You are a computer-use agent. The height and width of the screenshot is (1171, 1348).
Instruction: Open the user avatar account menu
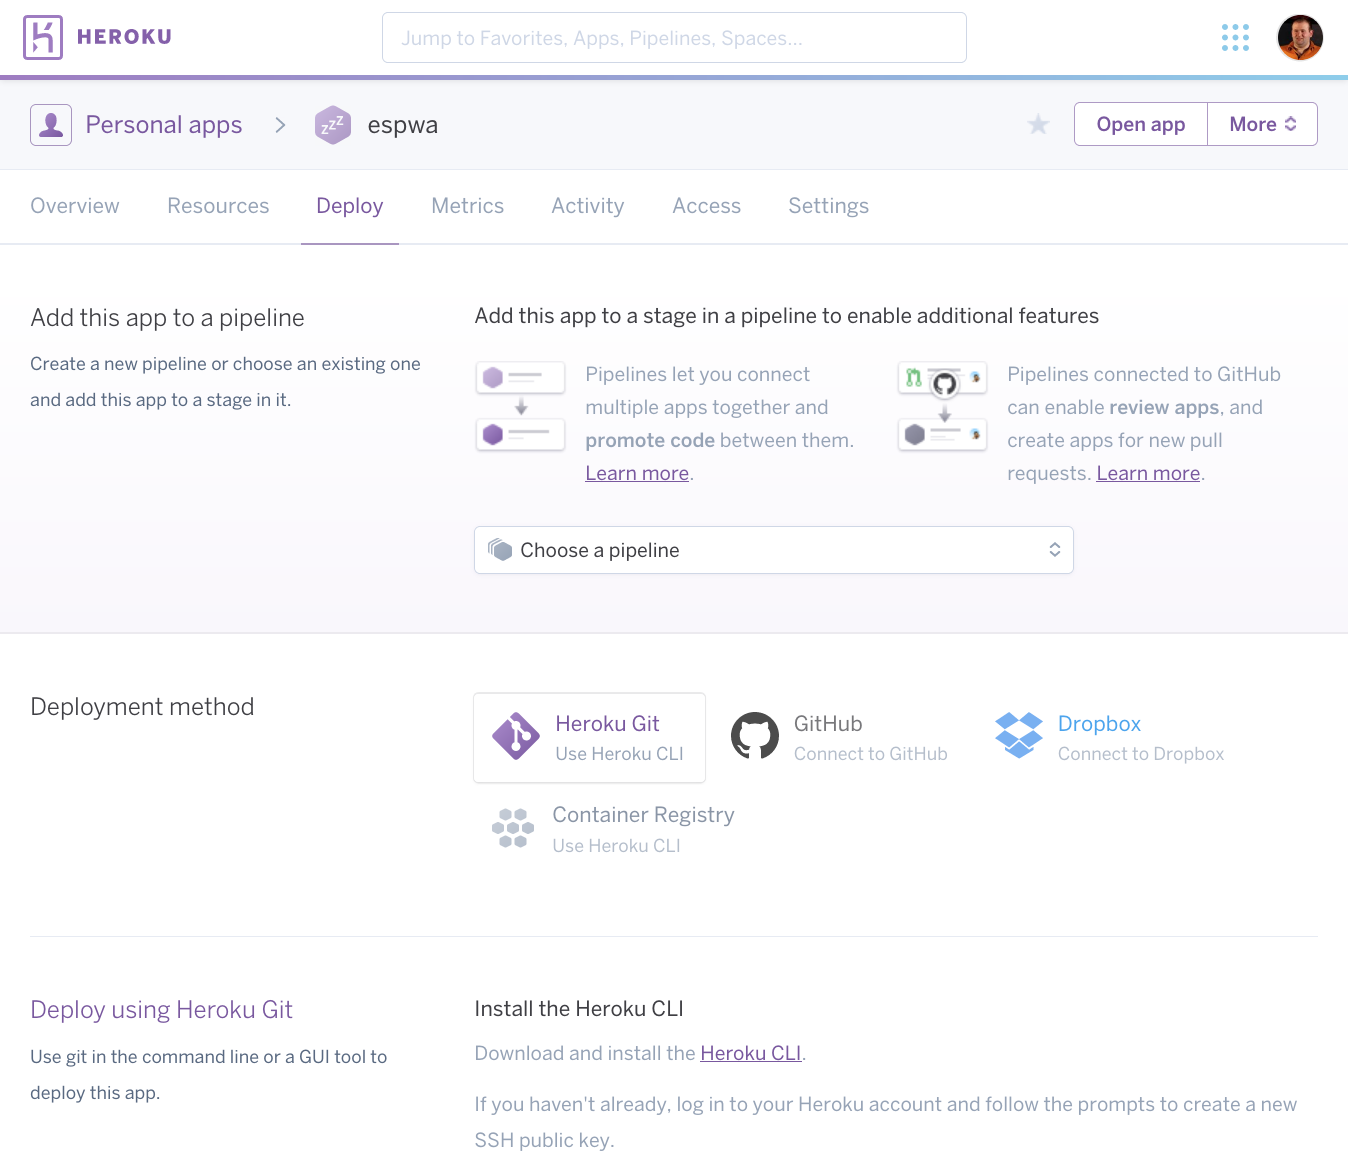coord(1300,38)
